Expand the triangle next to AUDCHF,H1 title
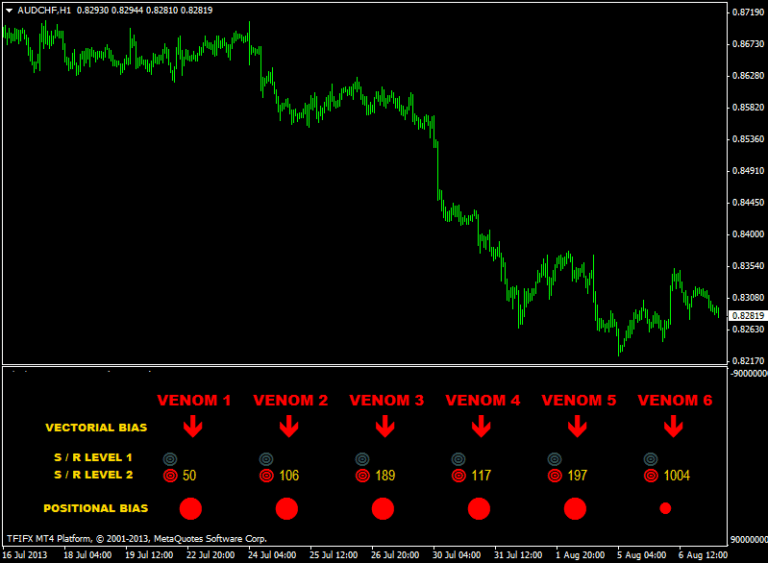The width and height of the screenshot is (768, 563). point(10,10)
